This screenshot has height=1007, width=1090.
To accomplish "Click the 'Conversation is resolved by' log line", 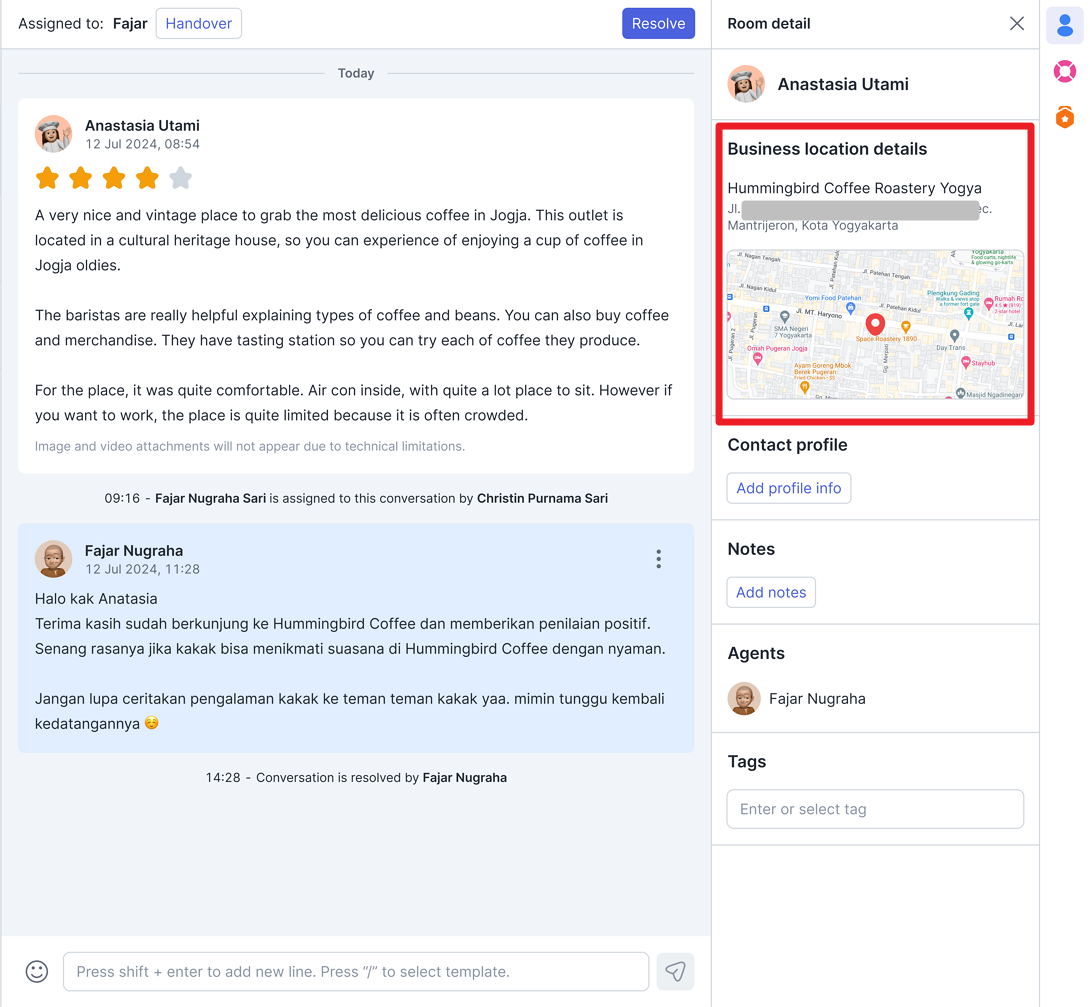I will [356, 778].
